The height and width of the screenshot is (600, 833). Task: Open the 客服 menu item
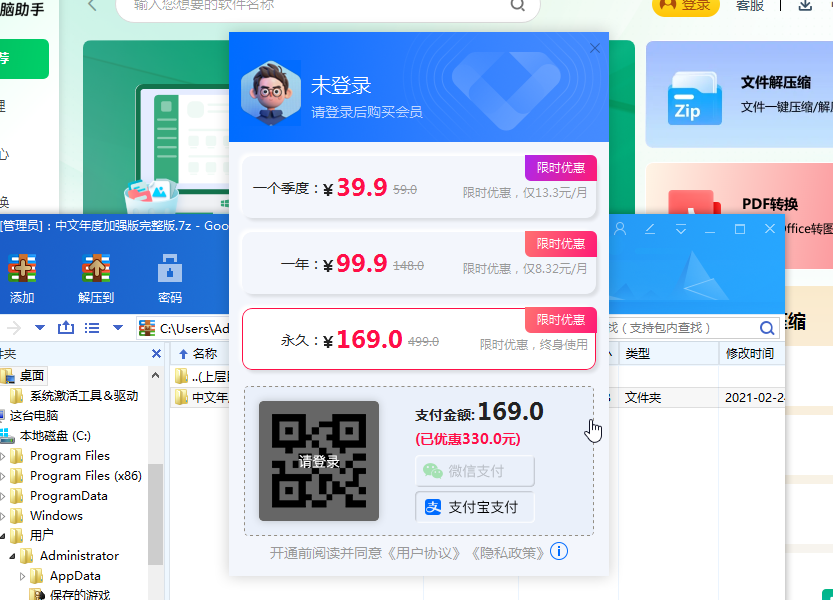coord(750,5)
